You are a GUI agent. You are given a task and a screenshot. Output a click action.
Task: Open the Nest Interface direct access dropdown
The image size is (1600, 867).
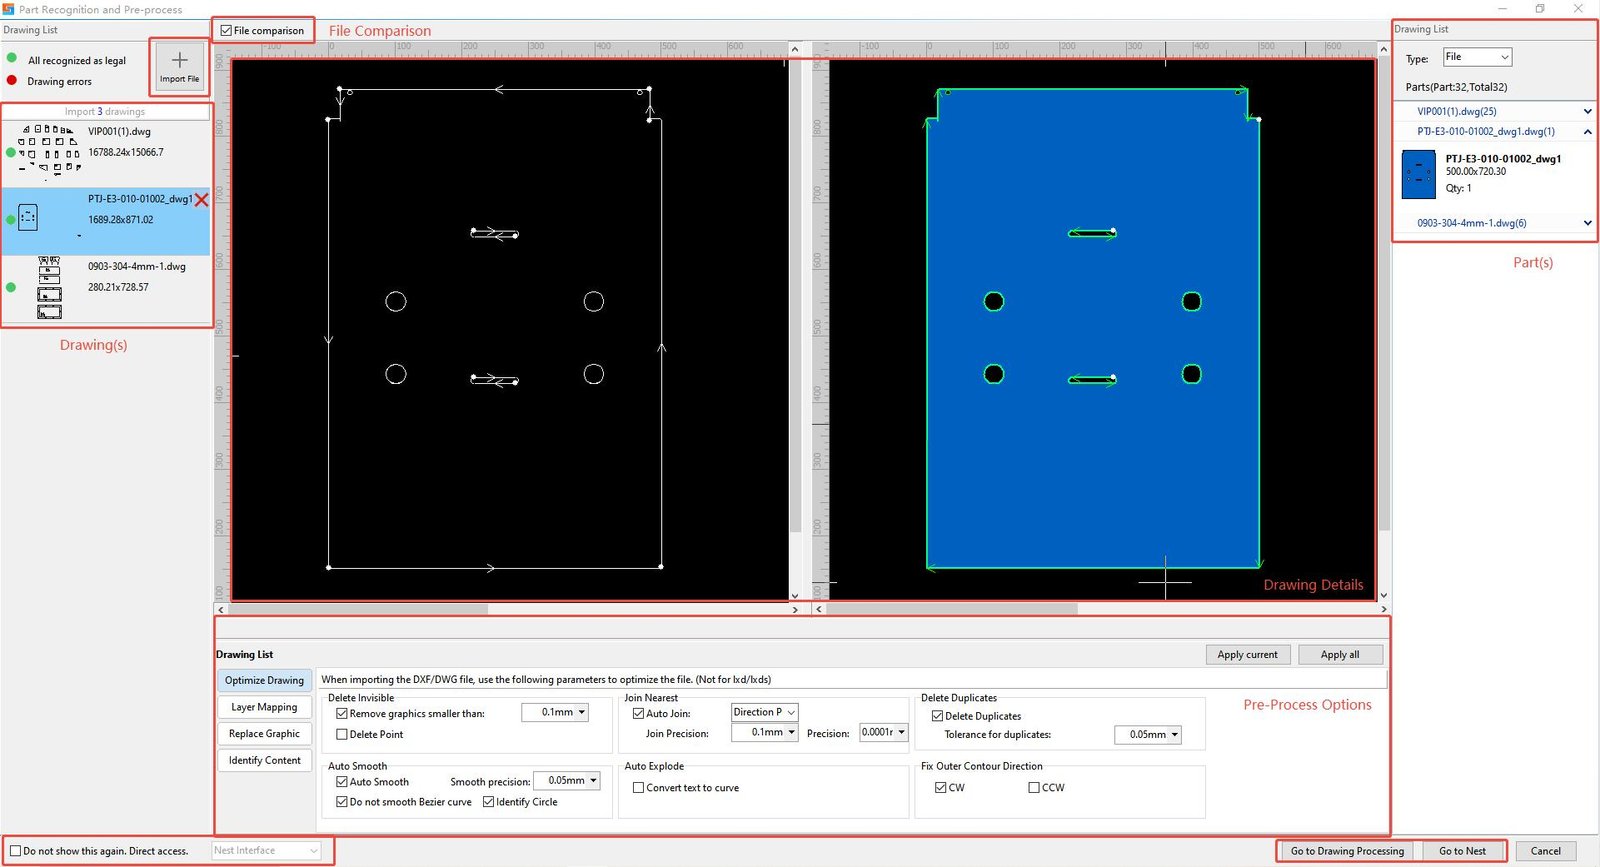click(267, 850)
